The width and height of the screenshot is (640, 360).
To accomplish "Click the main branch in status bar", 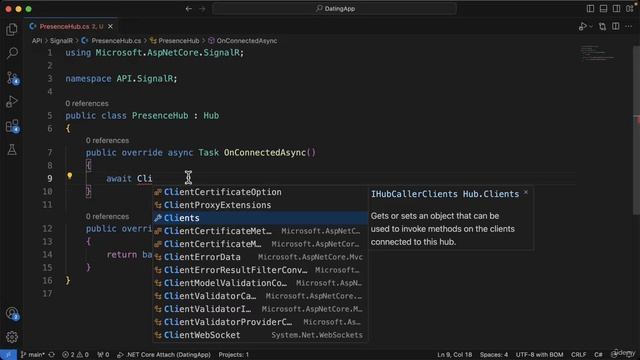I will tap(33, 355).
